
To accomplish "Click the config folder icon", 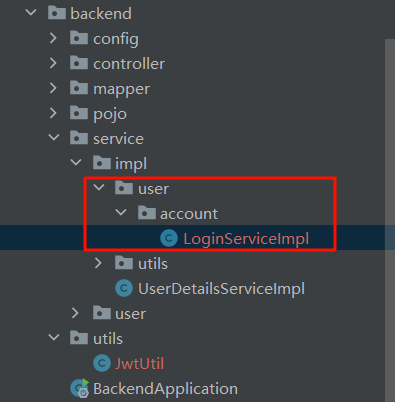I will (x=79, y=38).
